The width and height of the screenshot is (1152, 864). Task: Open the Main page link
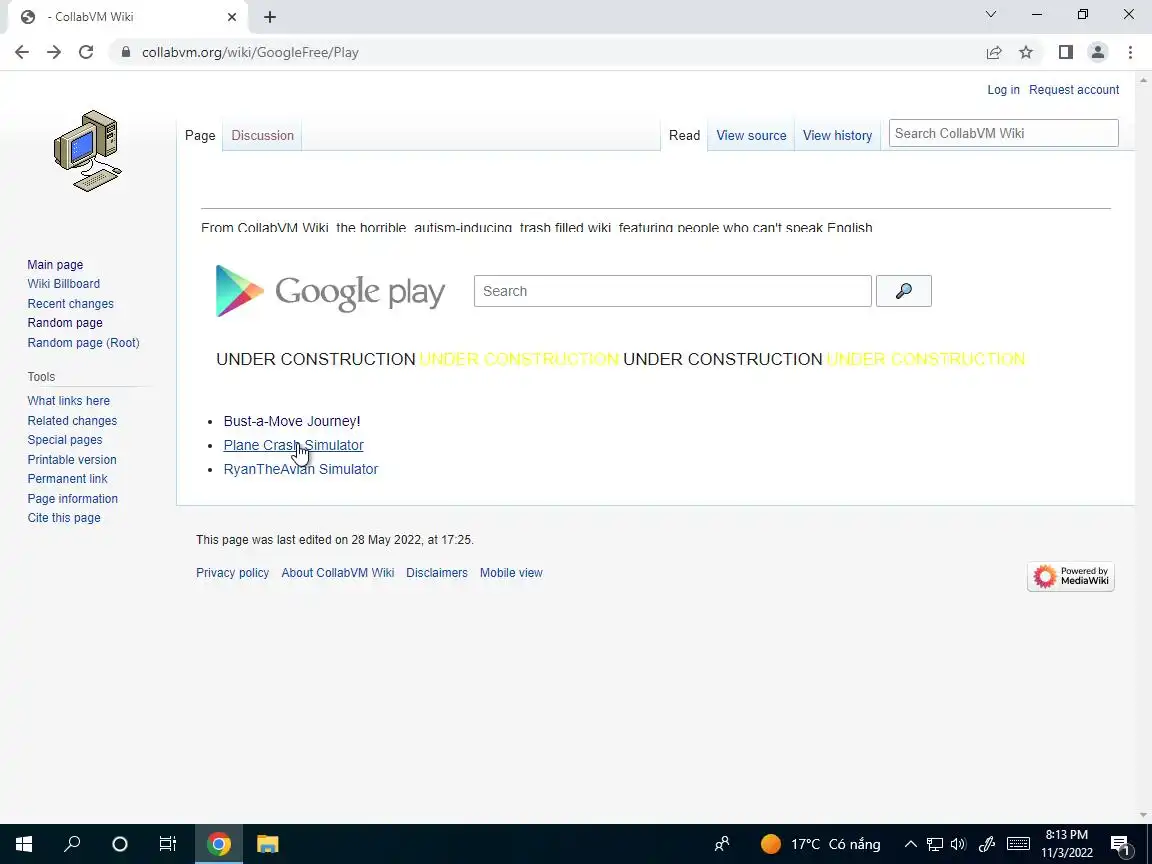55,264
